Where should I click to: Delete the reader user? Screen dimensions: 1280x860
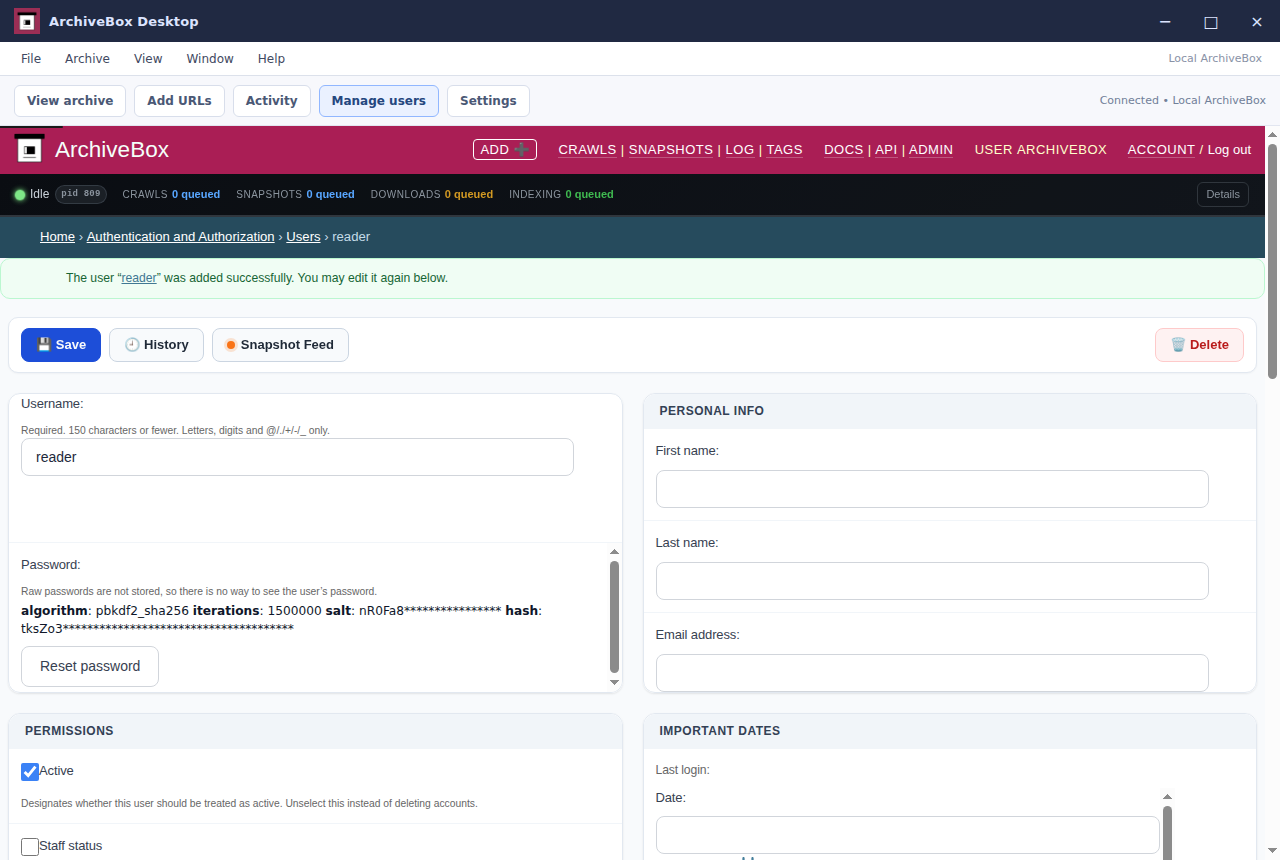(x=1199, y=345)
